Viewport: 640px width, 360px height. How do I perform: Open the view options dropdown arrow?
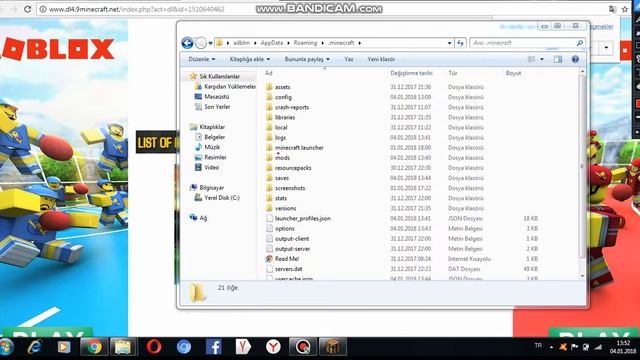542,59
